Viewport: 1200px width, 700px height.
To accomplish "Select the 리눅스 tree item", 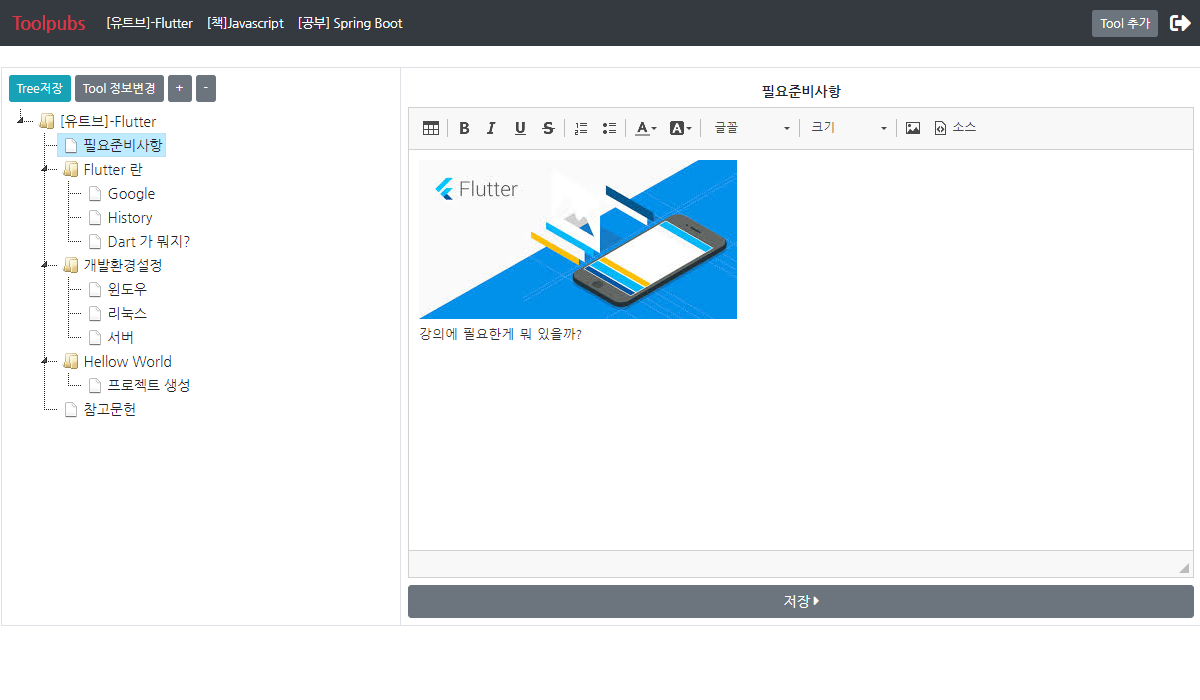I will click(127, 314).
